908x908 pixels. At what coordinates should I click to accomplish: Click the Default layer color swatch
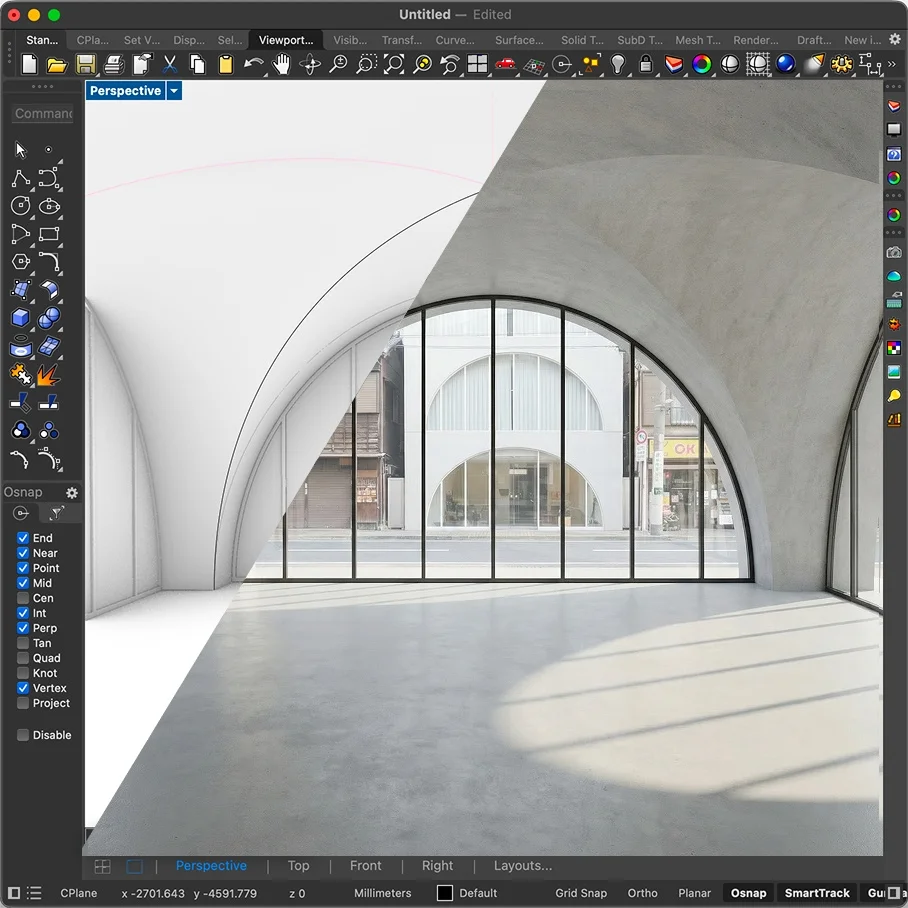[445, 893]
